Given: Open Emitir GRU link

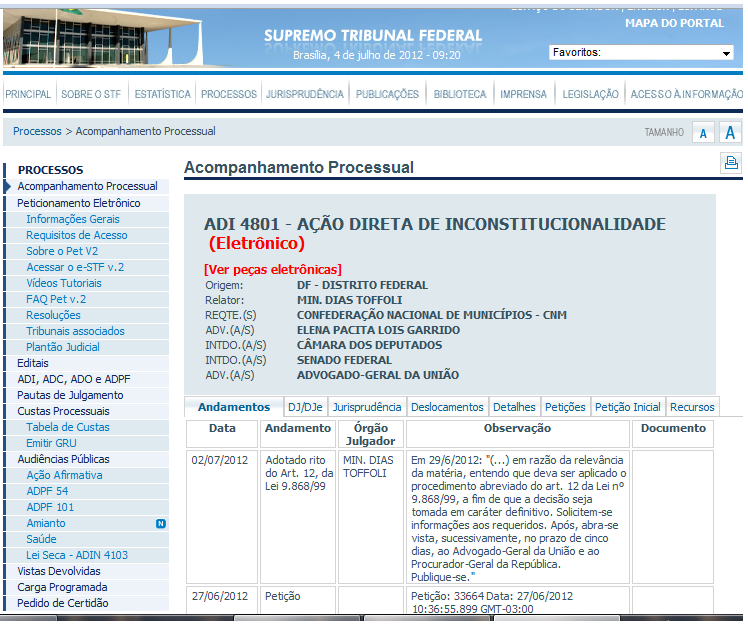Looking at the screenshot, I should point(52,443).
